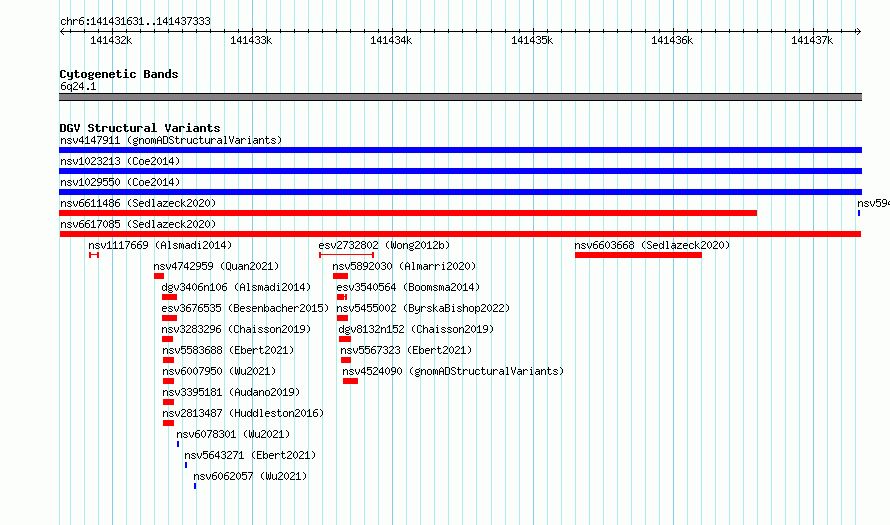This screenshot has width=890, height=525.
Task: Open nsv3283296 (Chaisson2019) label
Action: [236, 329]
